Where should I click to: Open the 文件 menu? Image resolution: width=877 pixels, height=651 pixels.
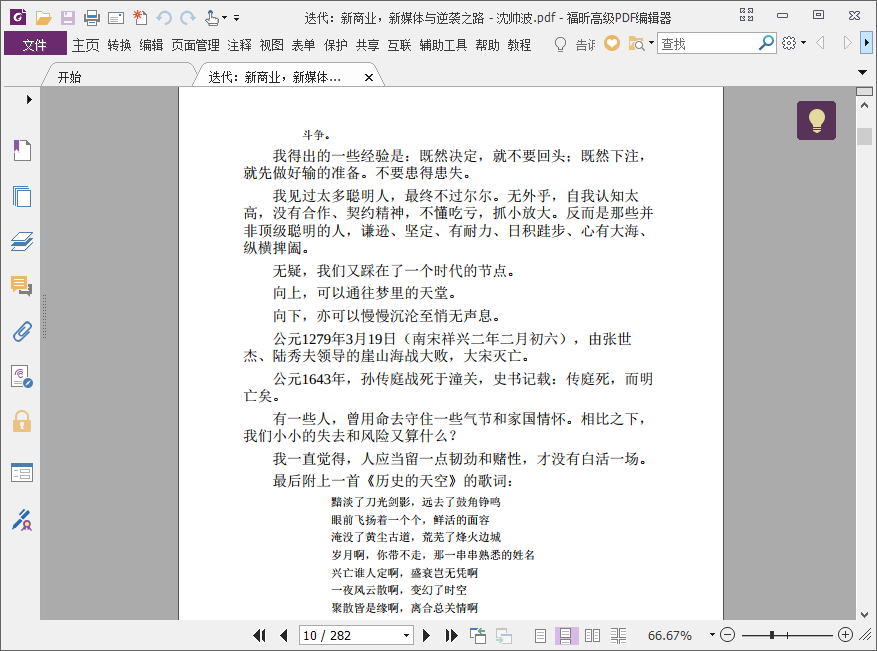pyautogui.click(x=35, y=45)
